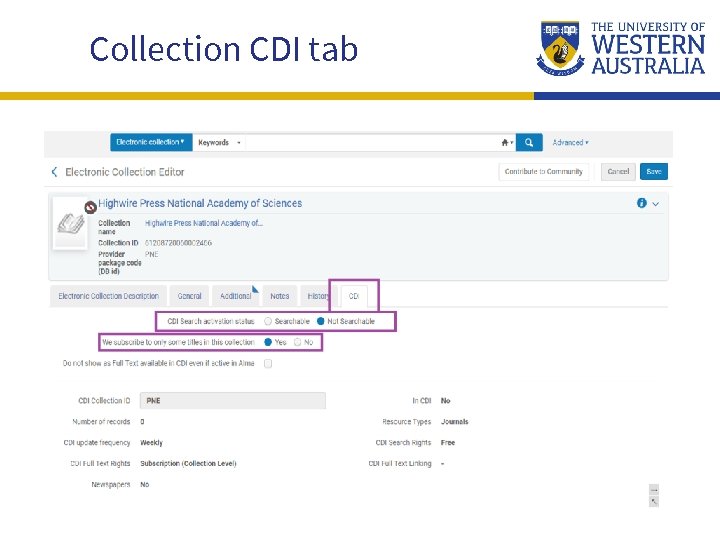The image size is (720, 540).
Task: Click the blue info icon
Action: [x=641, y=203]
